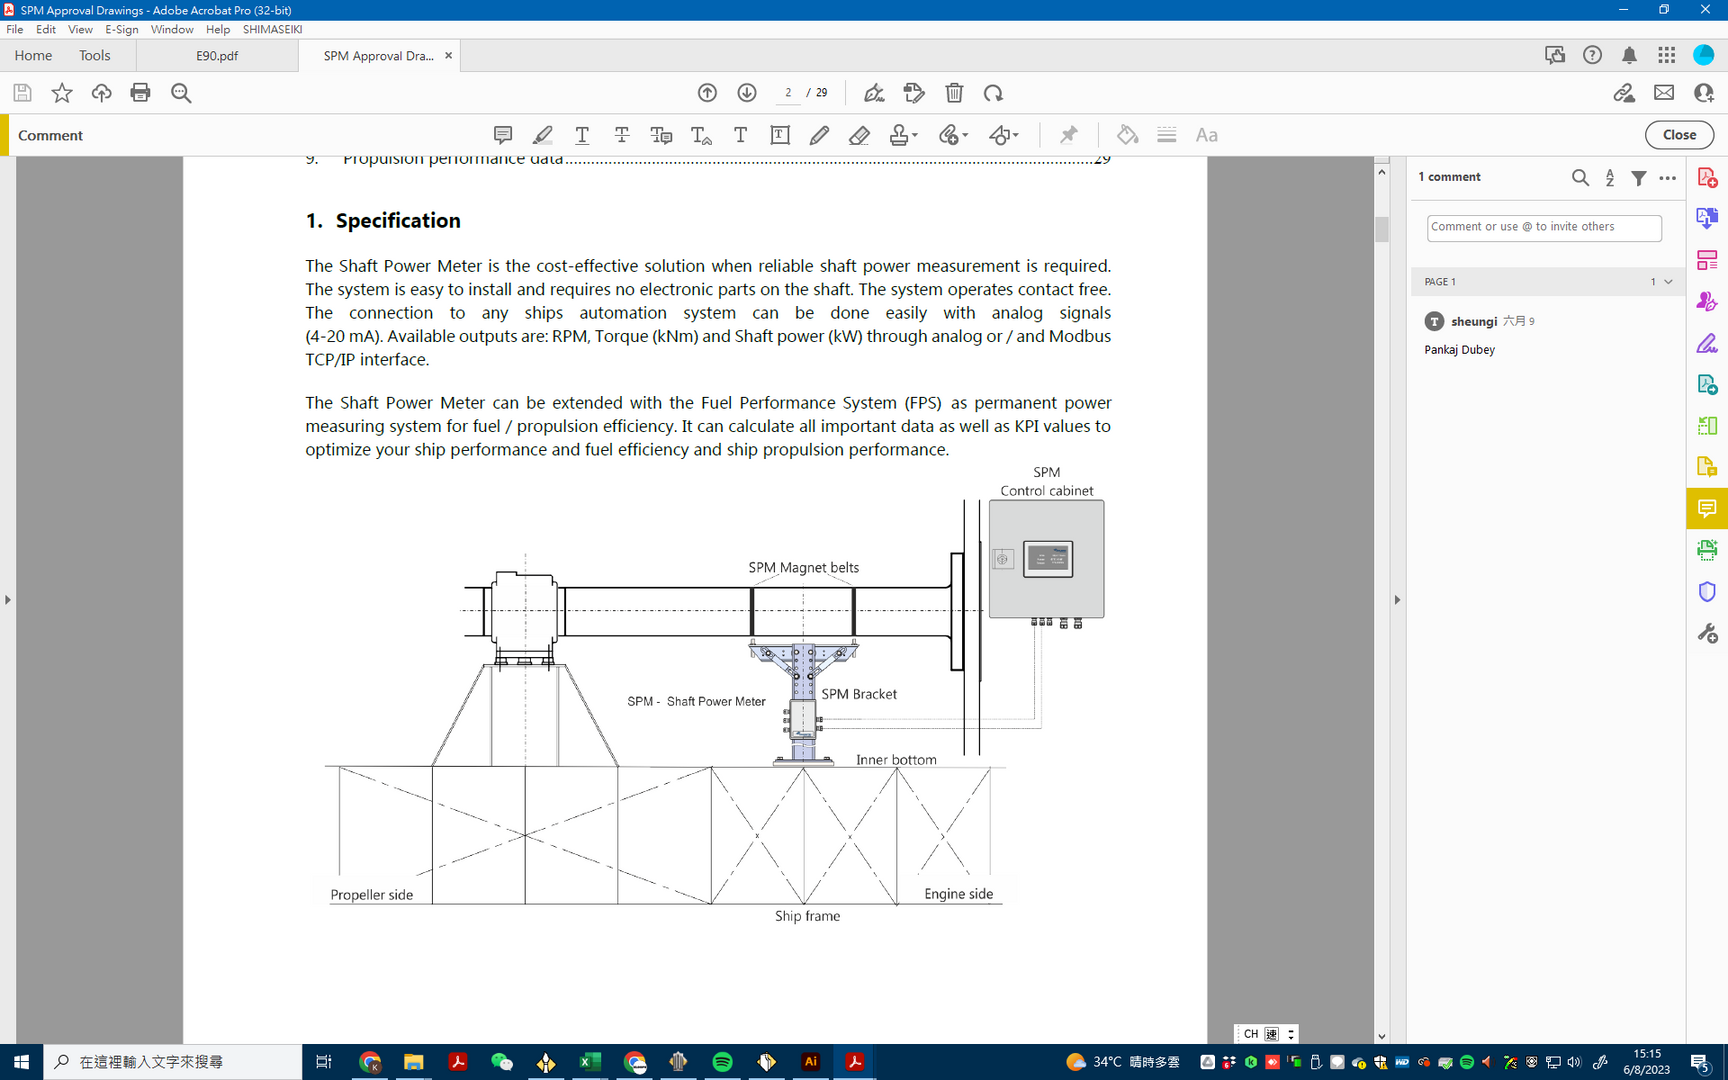
Task: Select the sticky note comment tool
Action: pyautogui.click(x=503, y=135)
